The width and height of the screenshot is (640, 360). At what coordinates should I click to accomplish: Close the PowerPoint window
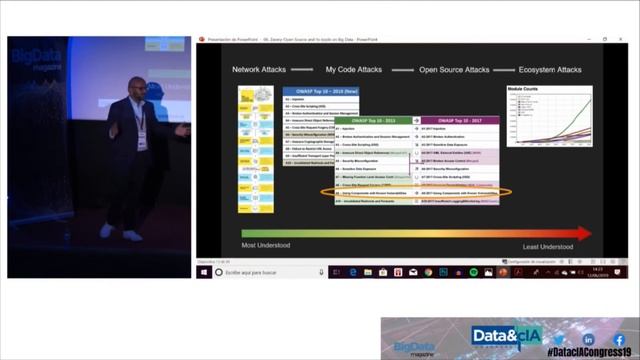[620, 39]
